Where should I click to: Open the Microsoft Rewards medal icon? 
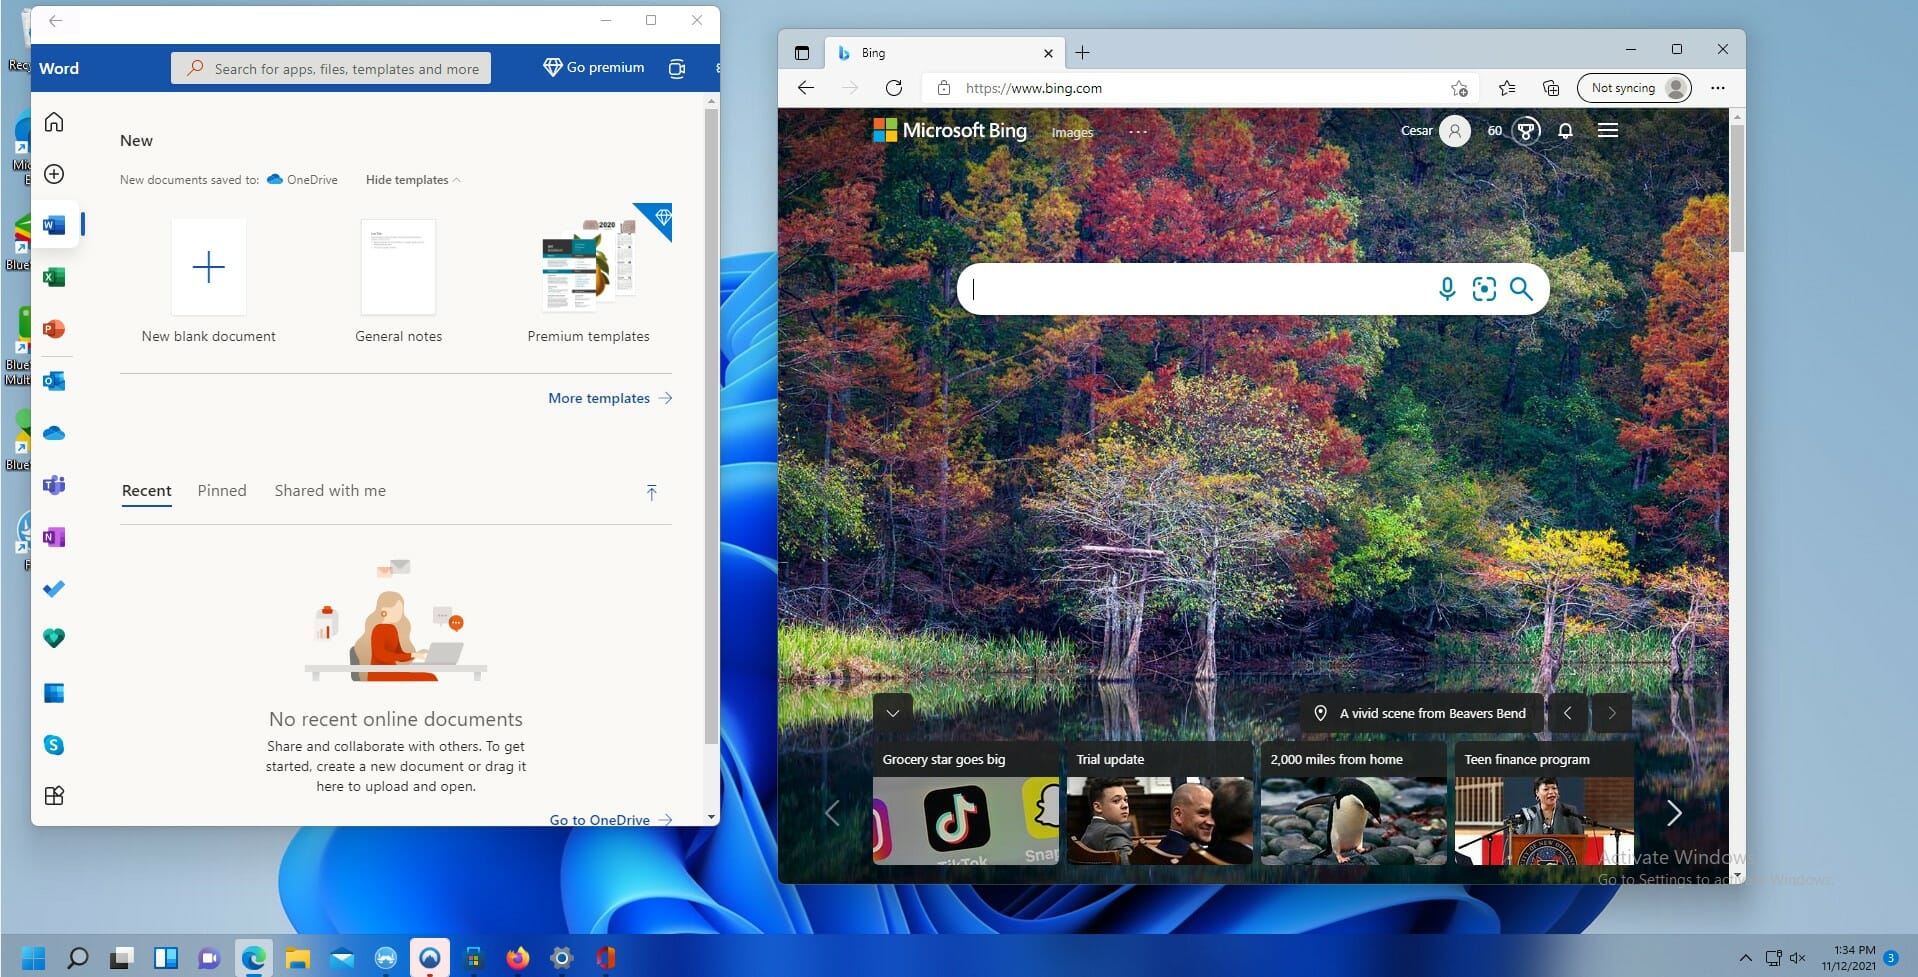(x=1526, y=130)
